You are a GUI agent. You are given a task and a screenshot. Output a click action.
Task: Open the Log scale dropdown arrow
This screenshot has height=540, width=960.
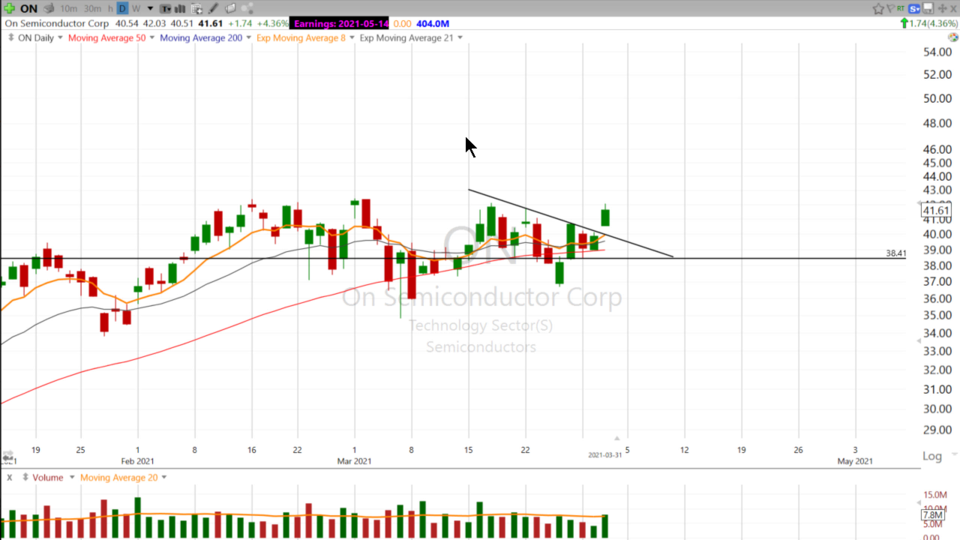[x=954, y=455]
